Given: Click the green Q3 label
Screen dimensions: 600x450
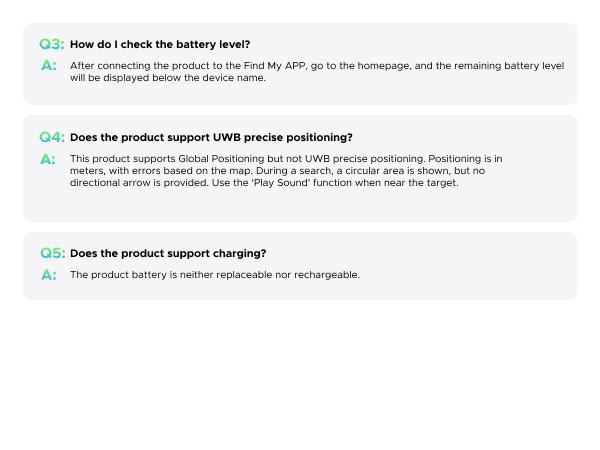Looking at the screenshot, I should (x=52, y=44).
